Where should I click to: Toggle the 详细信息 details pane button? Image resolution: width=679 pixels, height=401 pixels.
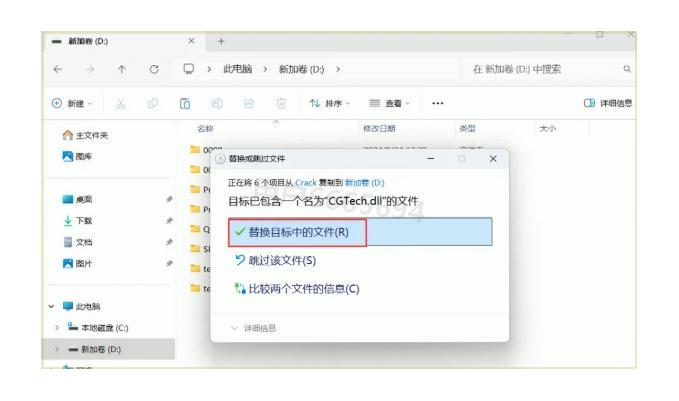(608, 103)
